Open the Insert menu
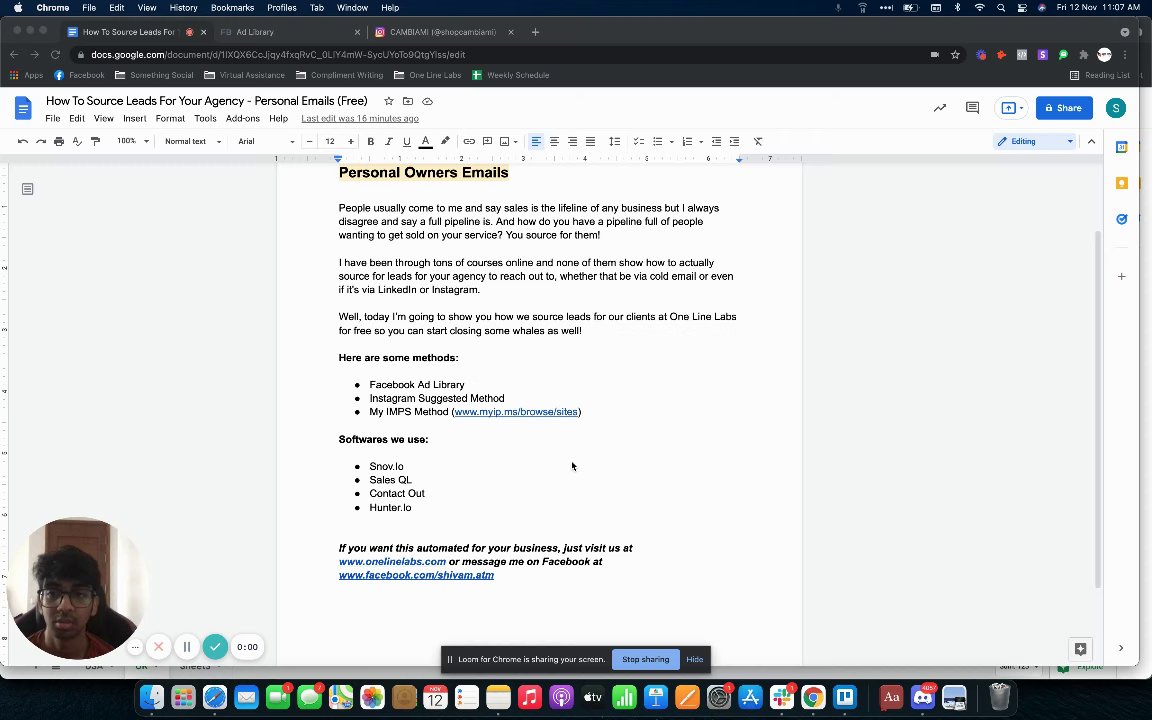The height and width of the screenshot is (720, 1152). pyautogui.click(x=134, y=118)
